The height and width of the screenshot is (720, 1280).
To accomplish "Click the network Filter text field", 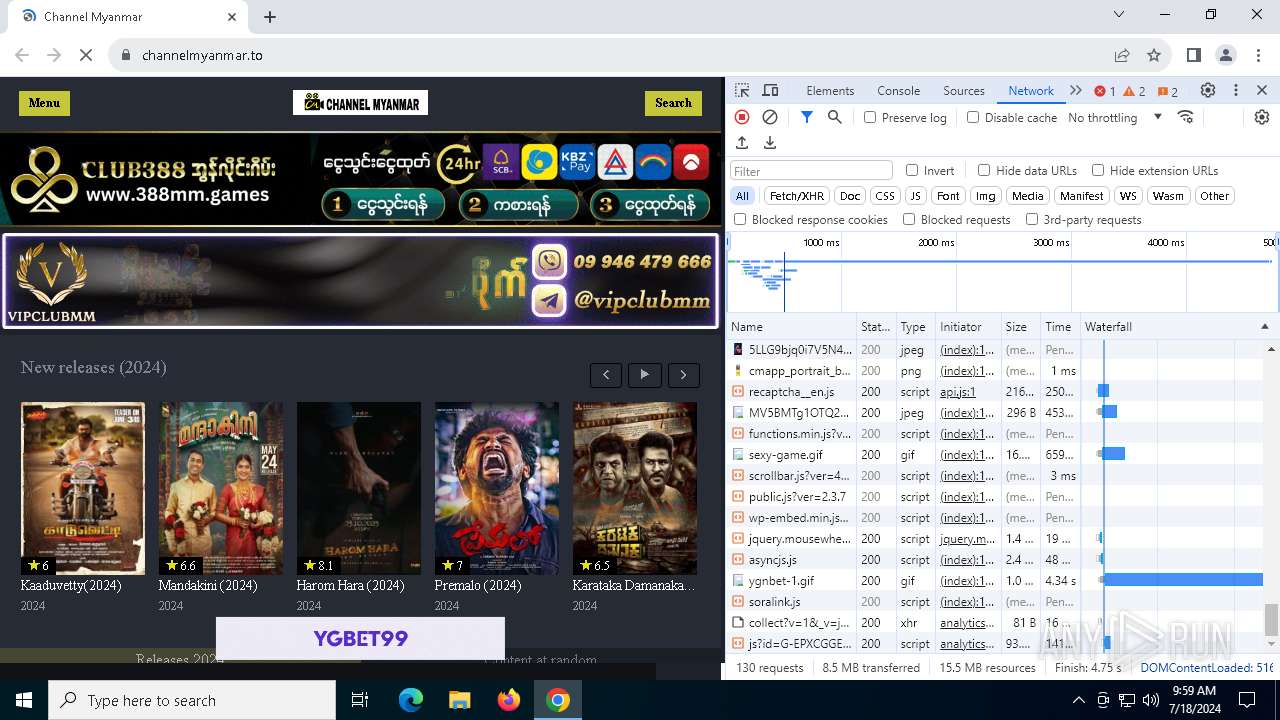I will click(811, 171).
